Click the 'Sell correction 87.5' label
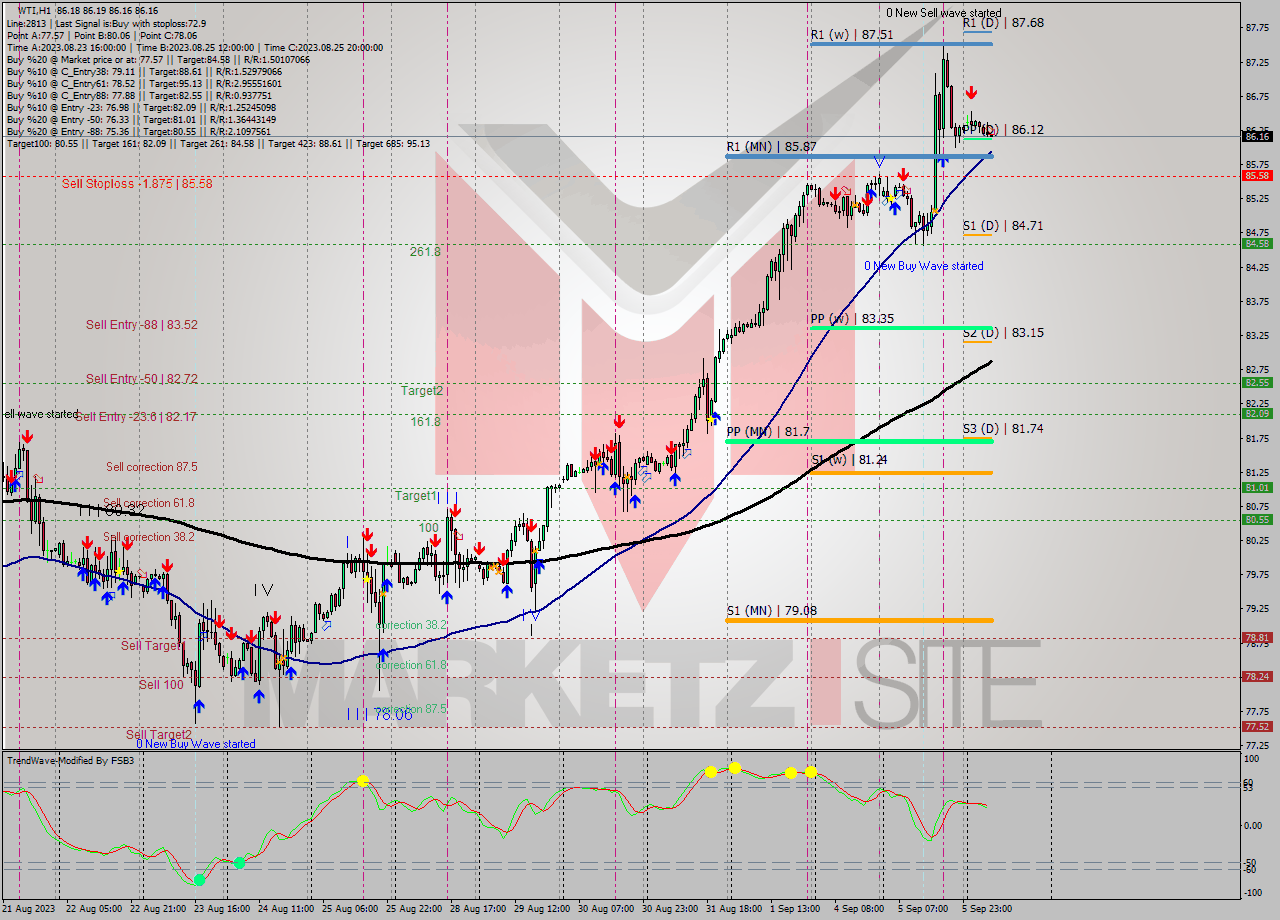Image resolution: width=1280 pixels, height=920 pixels. click(152, 467)
